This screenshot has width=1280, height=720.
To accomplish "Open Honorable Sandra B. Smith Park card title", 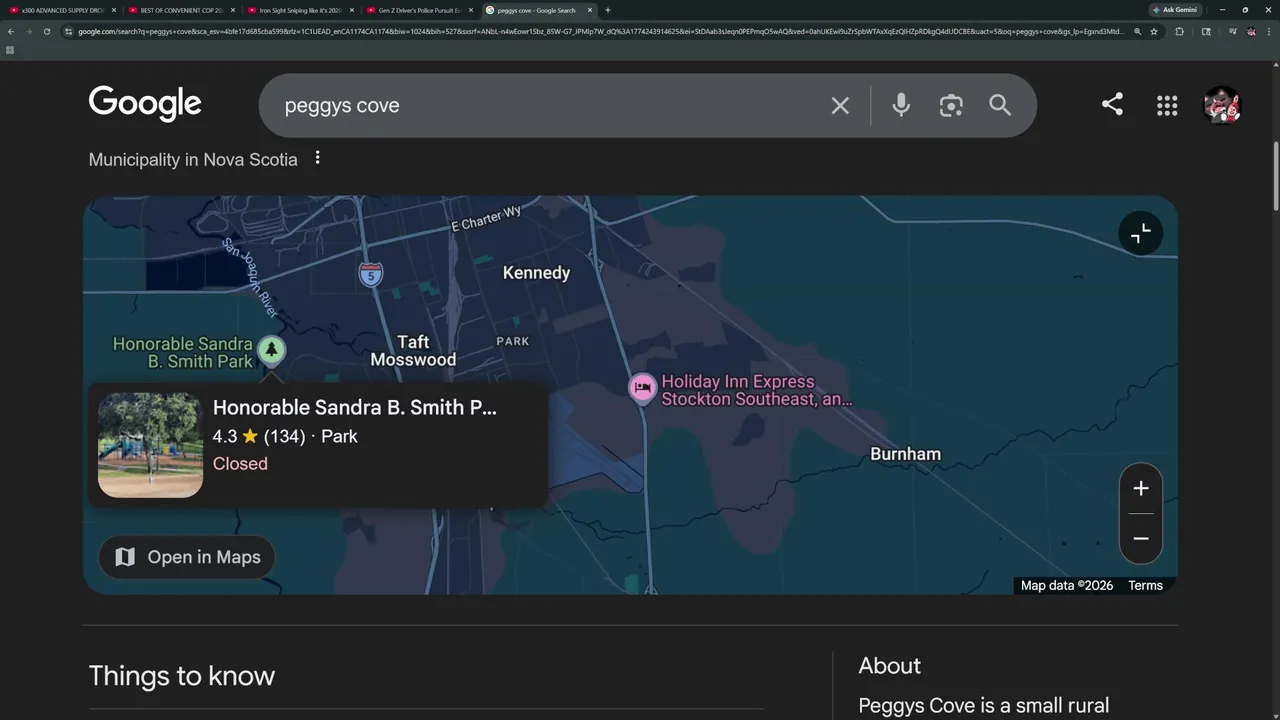I will click(355, 407).
